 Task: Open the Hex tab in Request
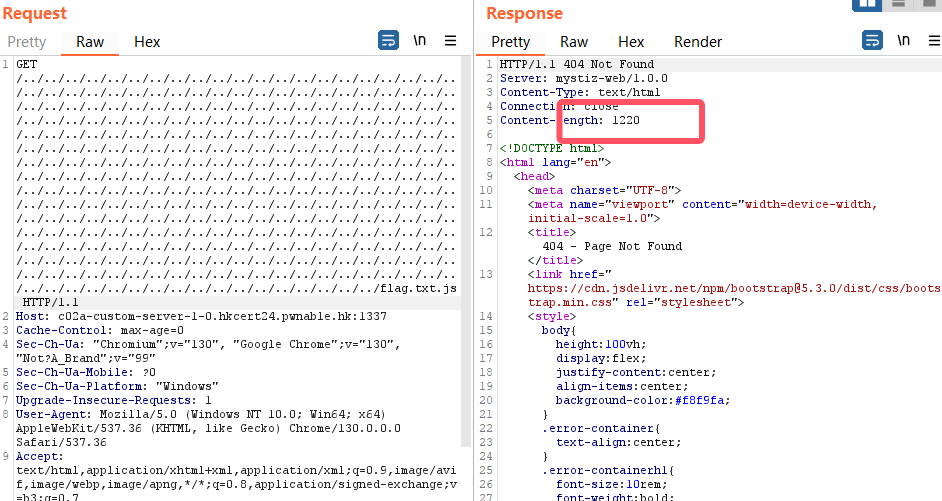pyautogui.click(x=147, y=42)
